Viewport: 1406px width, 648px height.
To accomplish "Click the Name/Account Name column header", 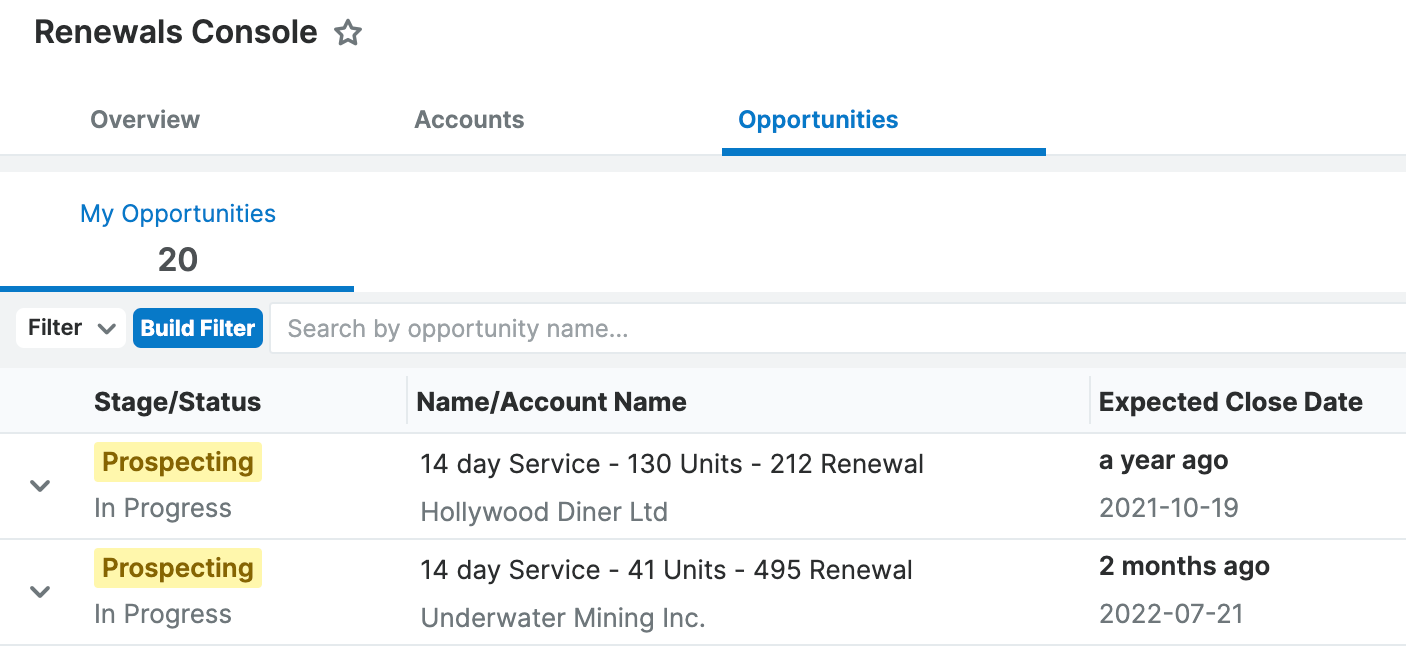I will click(x=551, y=402).
